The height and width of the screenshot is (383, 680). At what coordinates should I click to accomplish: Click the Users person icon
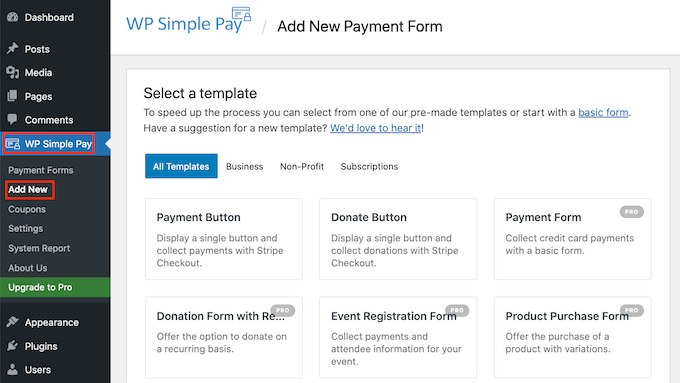13,370
